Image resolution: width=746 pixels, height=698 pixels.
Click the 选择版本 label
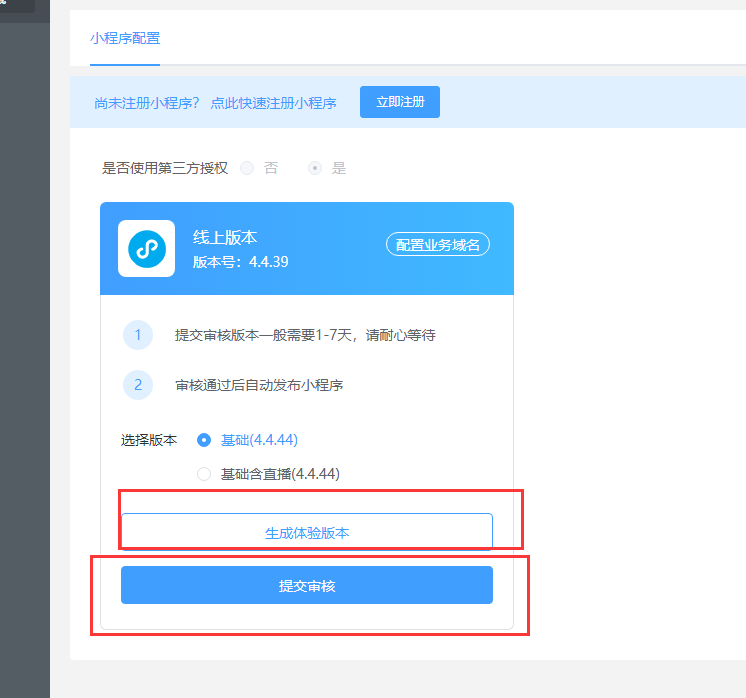[x=149, y=440]
